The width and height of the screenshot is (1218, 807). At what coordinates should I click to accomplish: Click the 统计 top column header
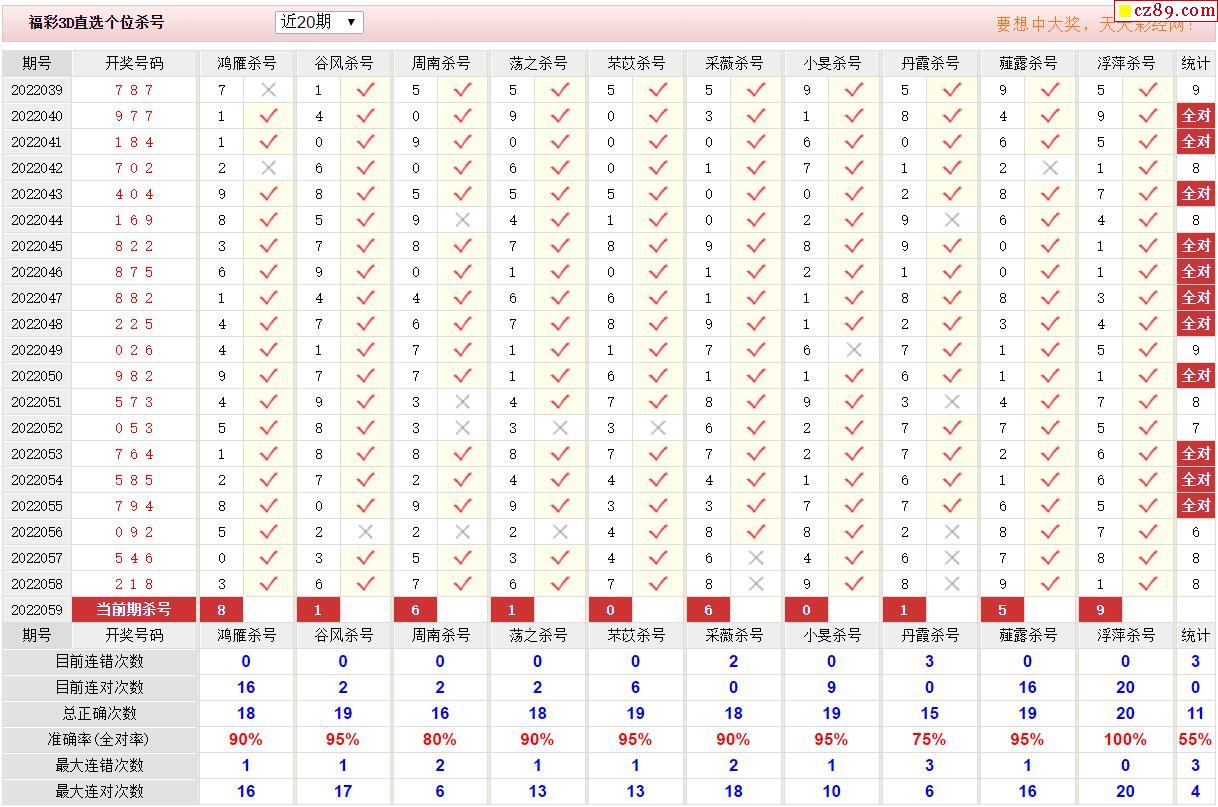point(1196,63)
